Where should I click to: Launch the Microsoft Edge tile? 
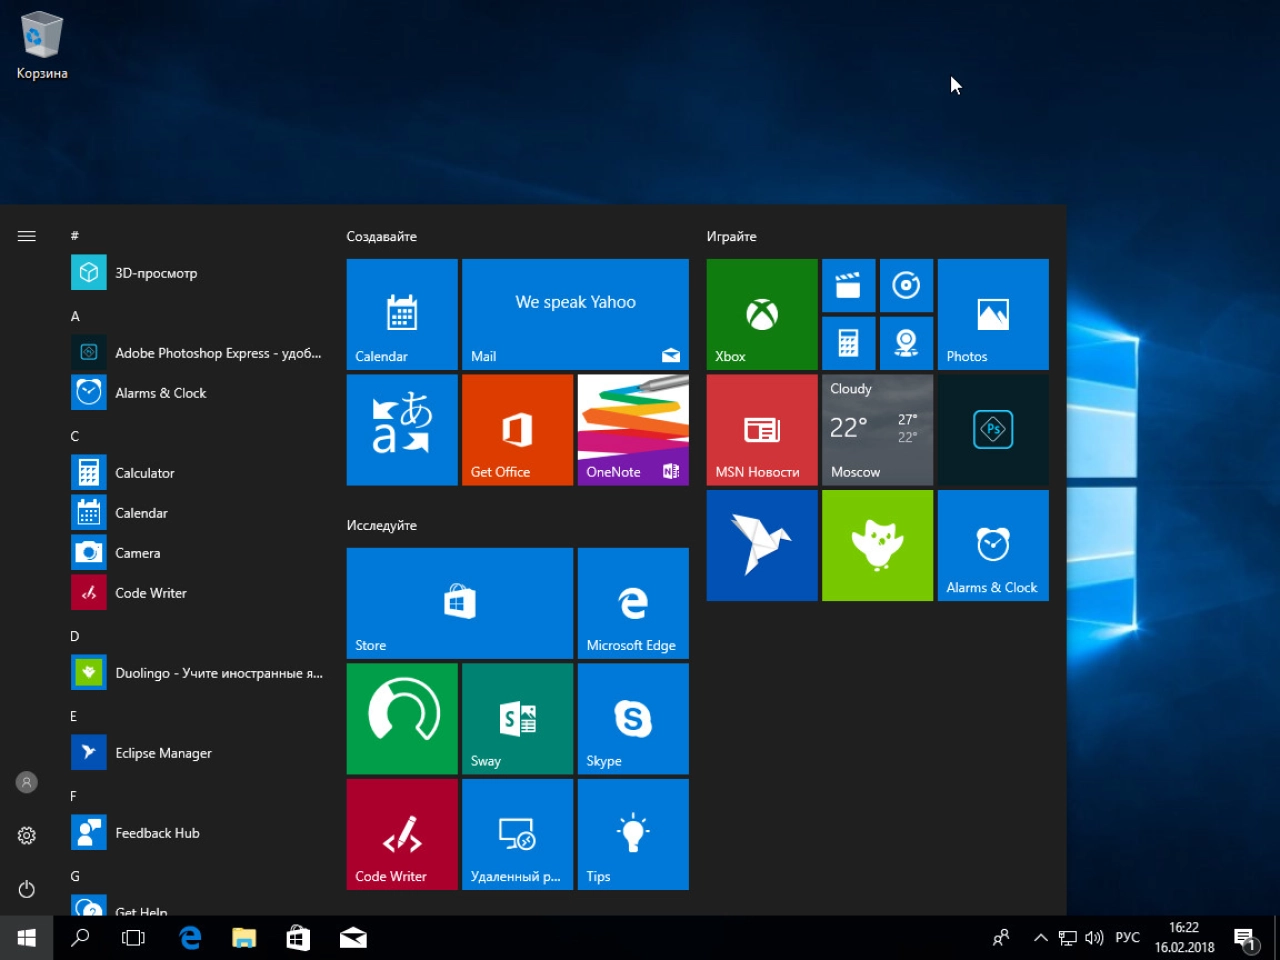633,603
